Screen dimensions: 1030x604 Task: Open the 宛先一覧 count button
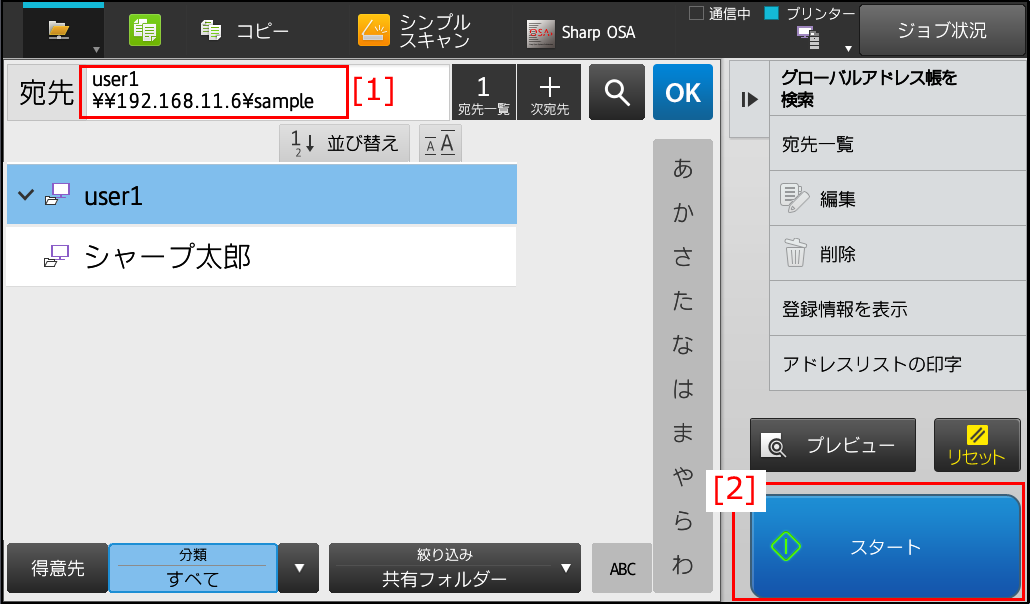tap(483, 92)
